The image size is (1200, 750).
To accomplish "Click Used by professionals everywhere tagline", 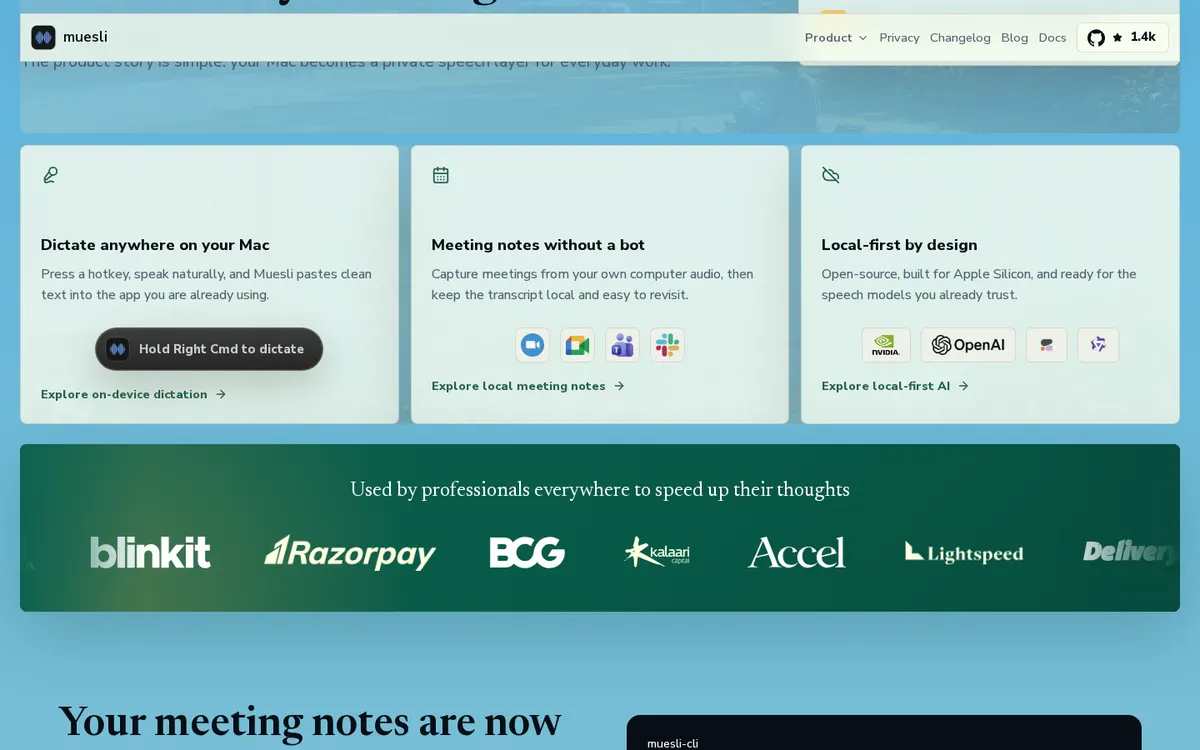I will click(x=600, y=489).
